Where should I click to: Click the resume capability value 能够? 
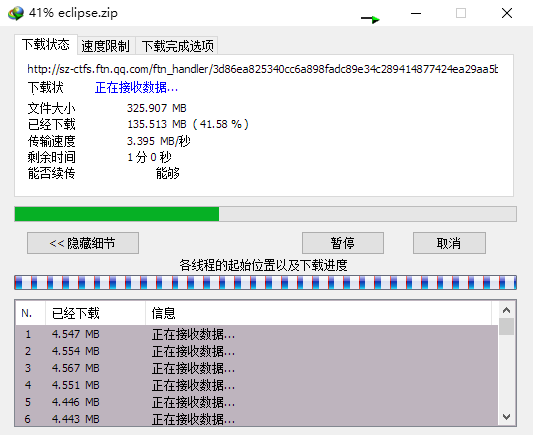click(168, 173)
